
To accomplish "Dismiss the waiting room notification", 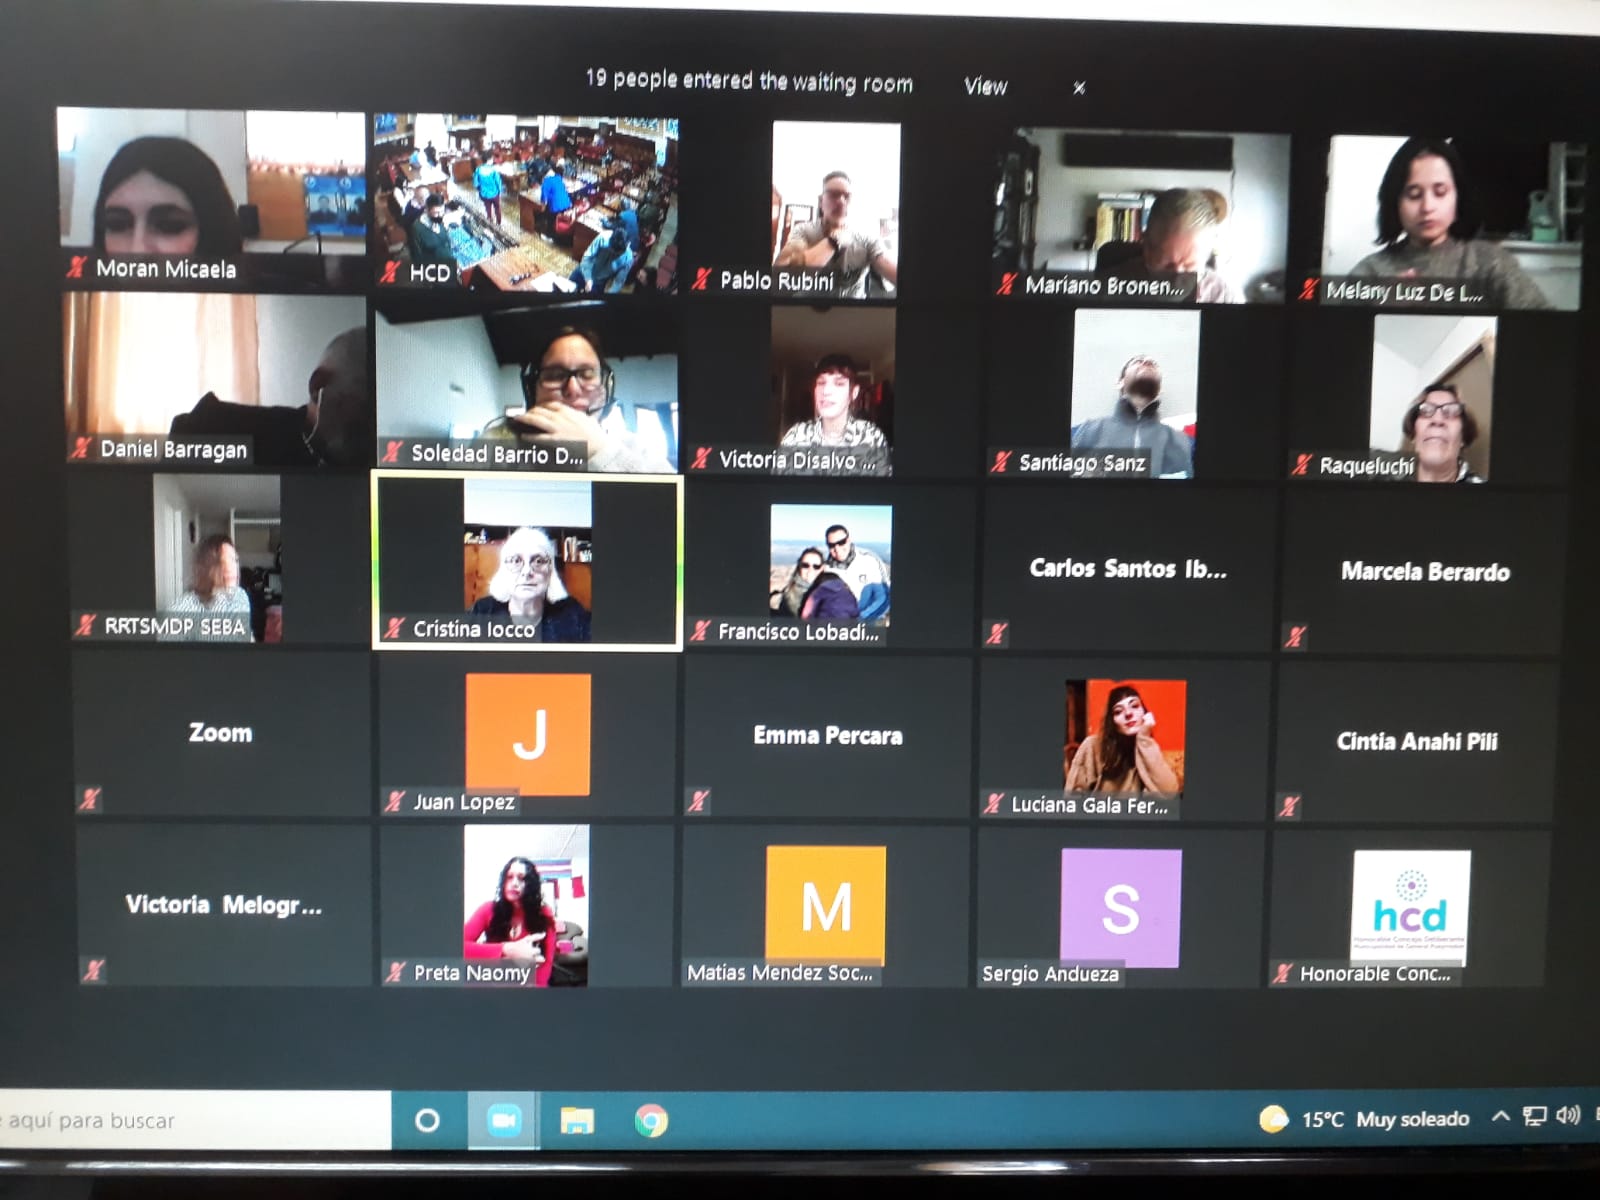I will click(x=1079, y=88).
